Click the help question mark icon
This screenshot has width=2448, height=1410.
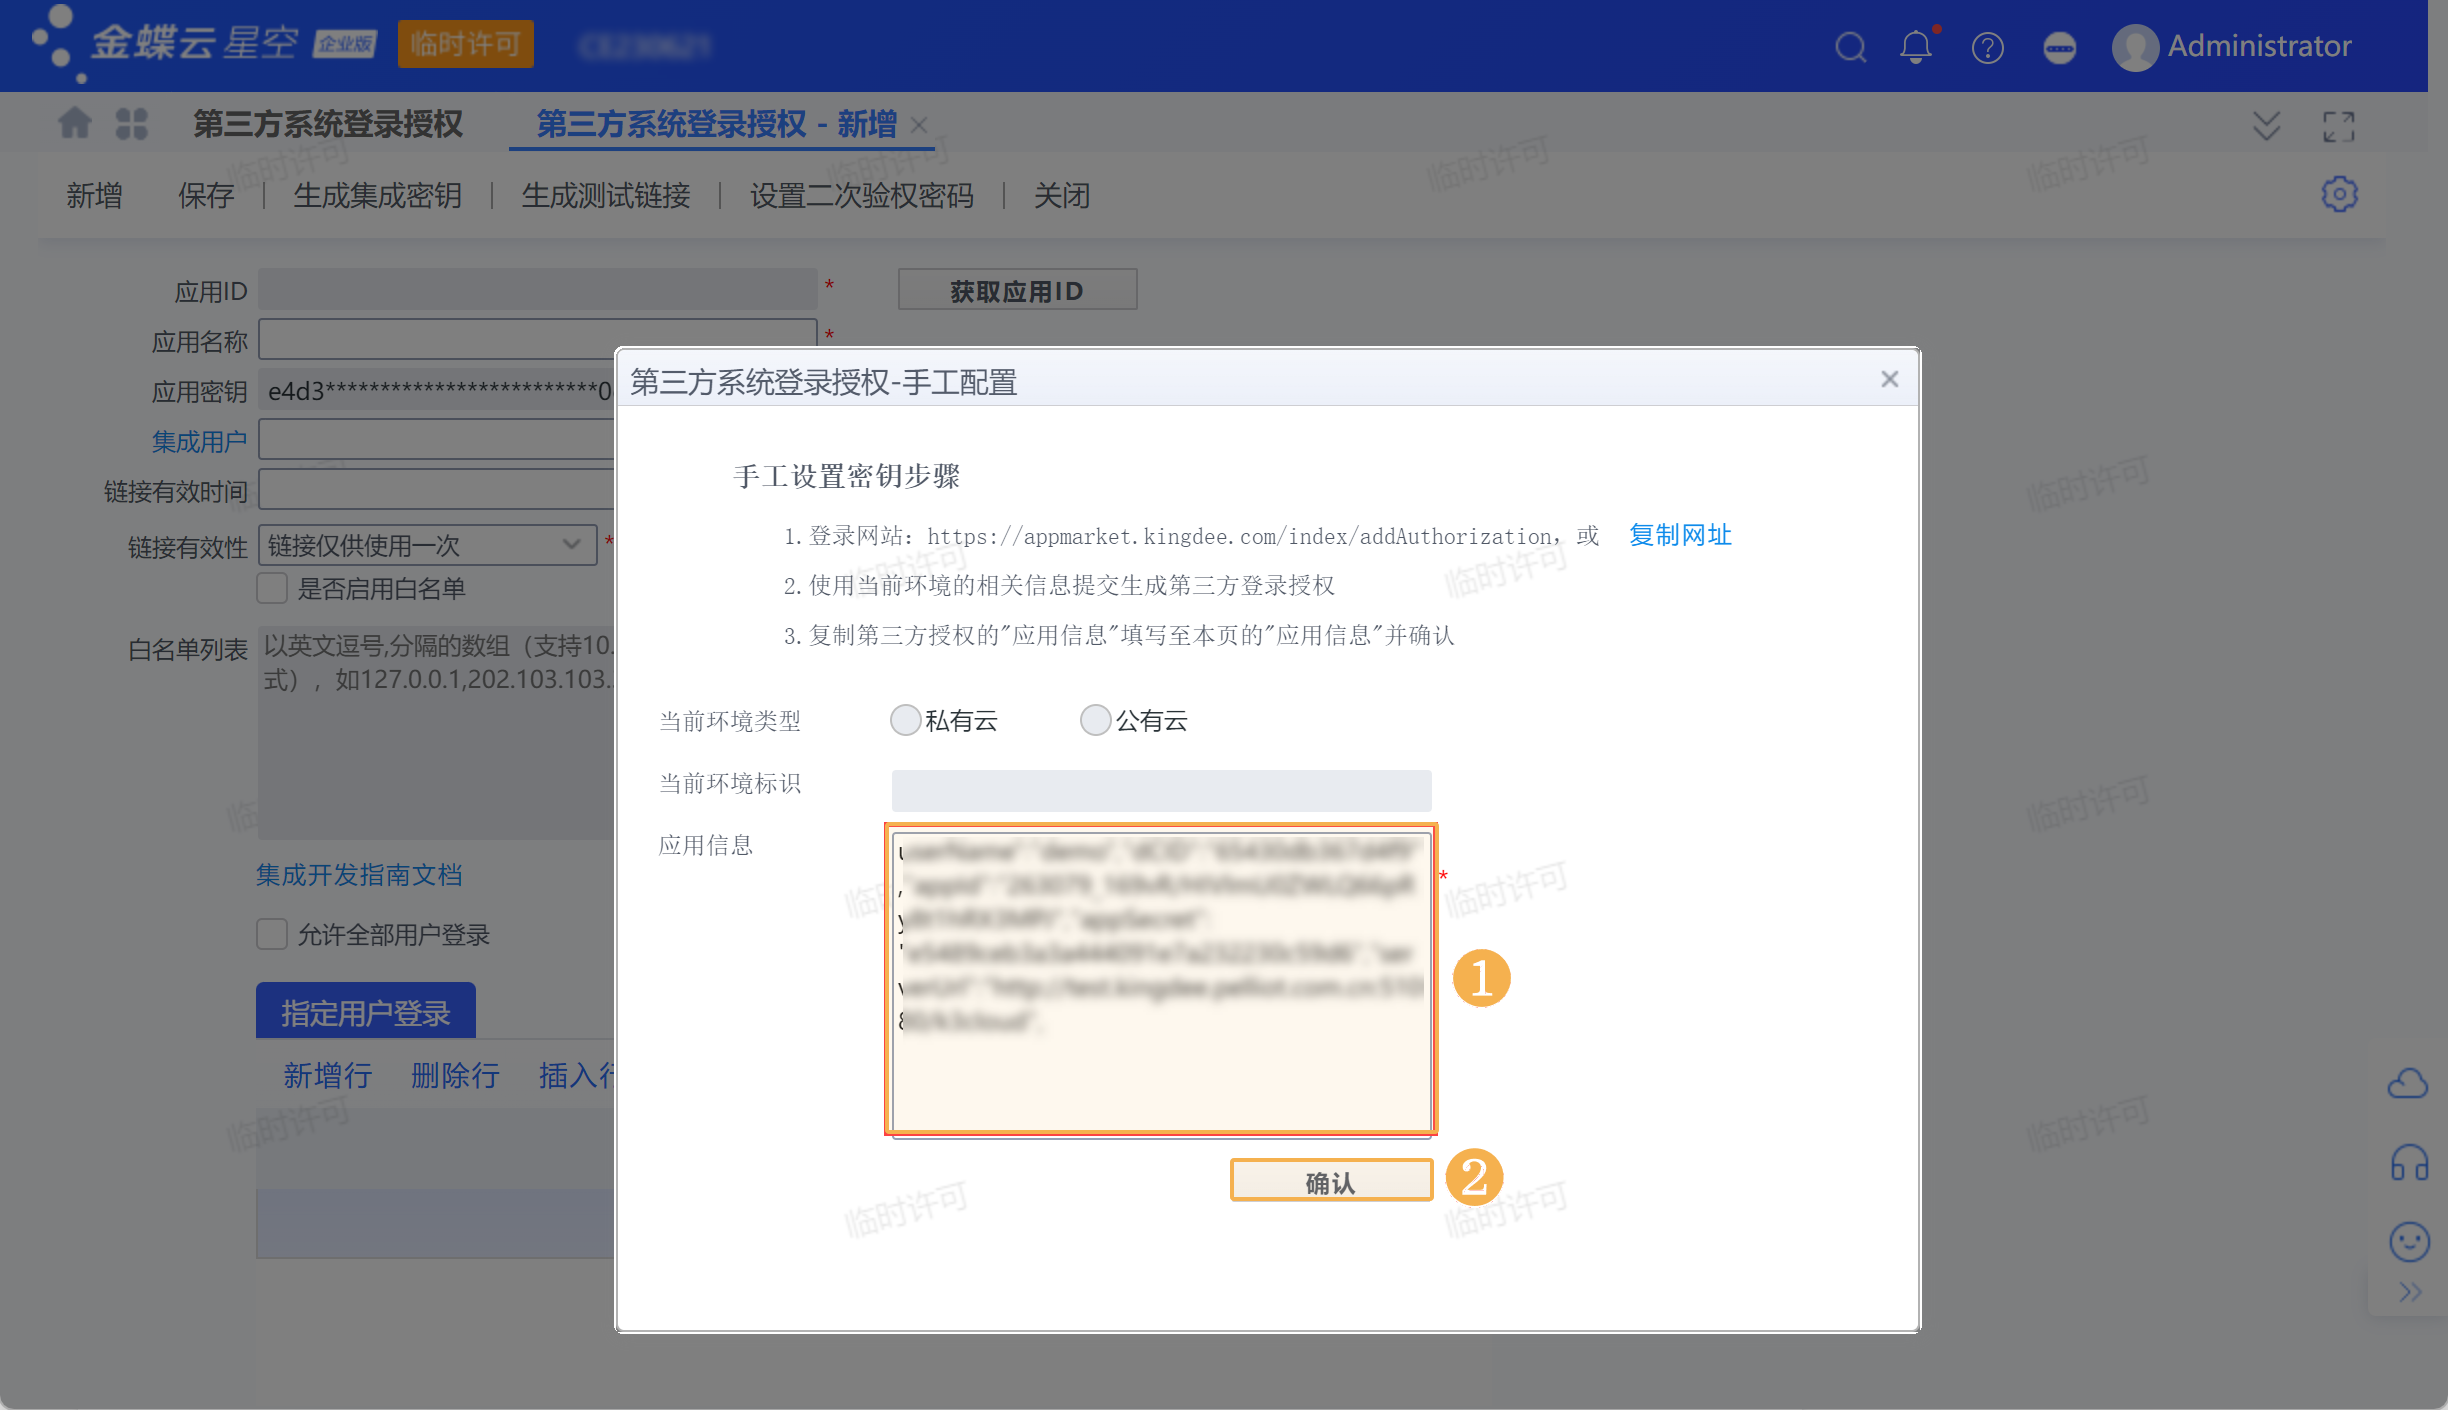coord(1987,47)
